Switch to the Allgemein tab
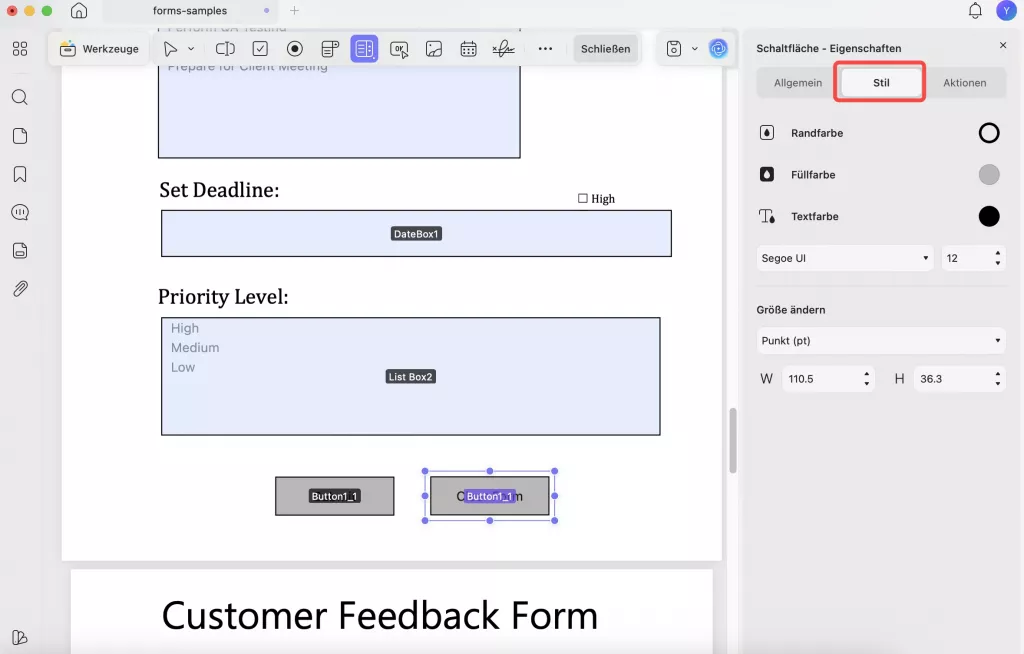 click(798, 83)
